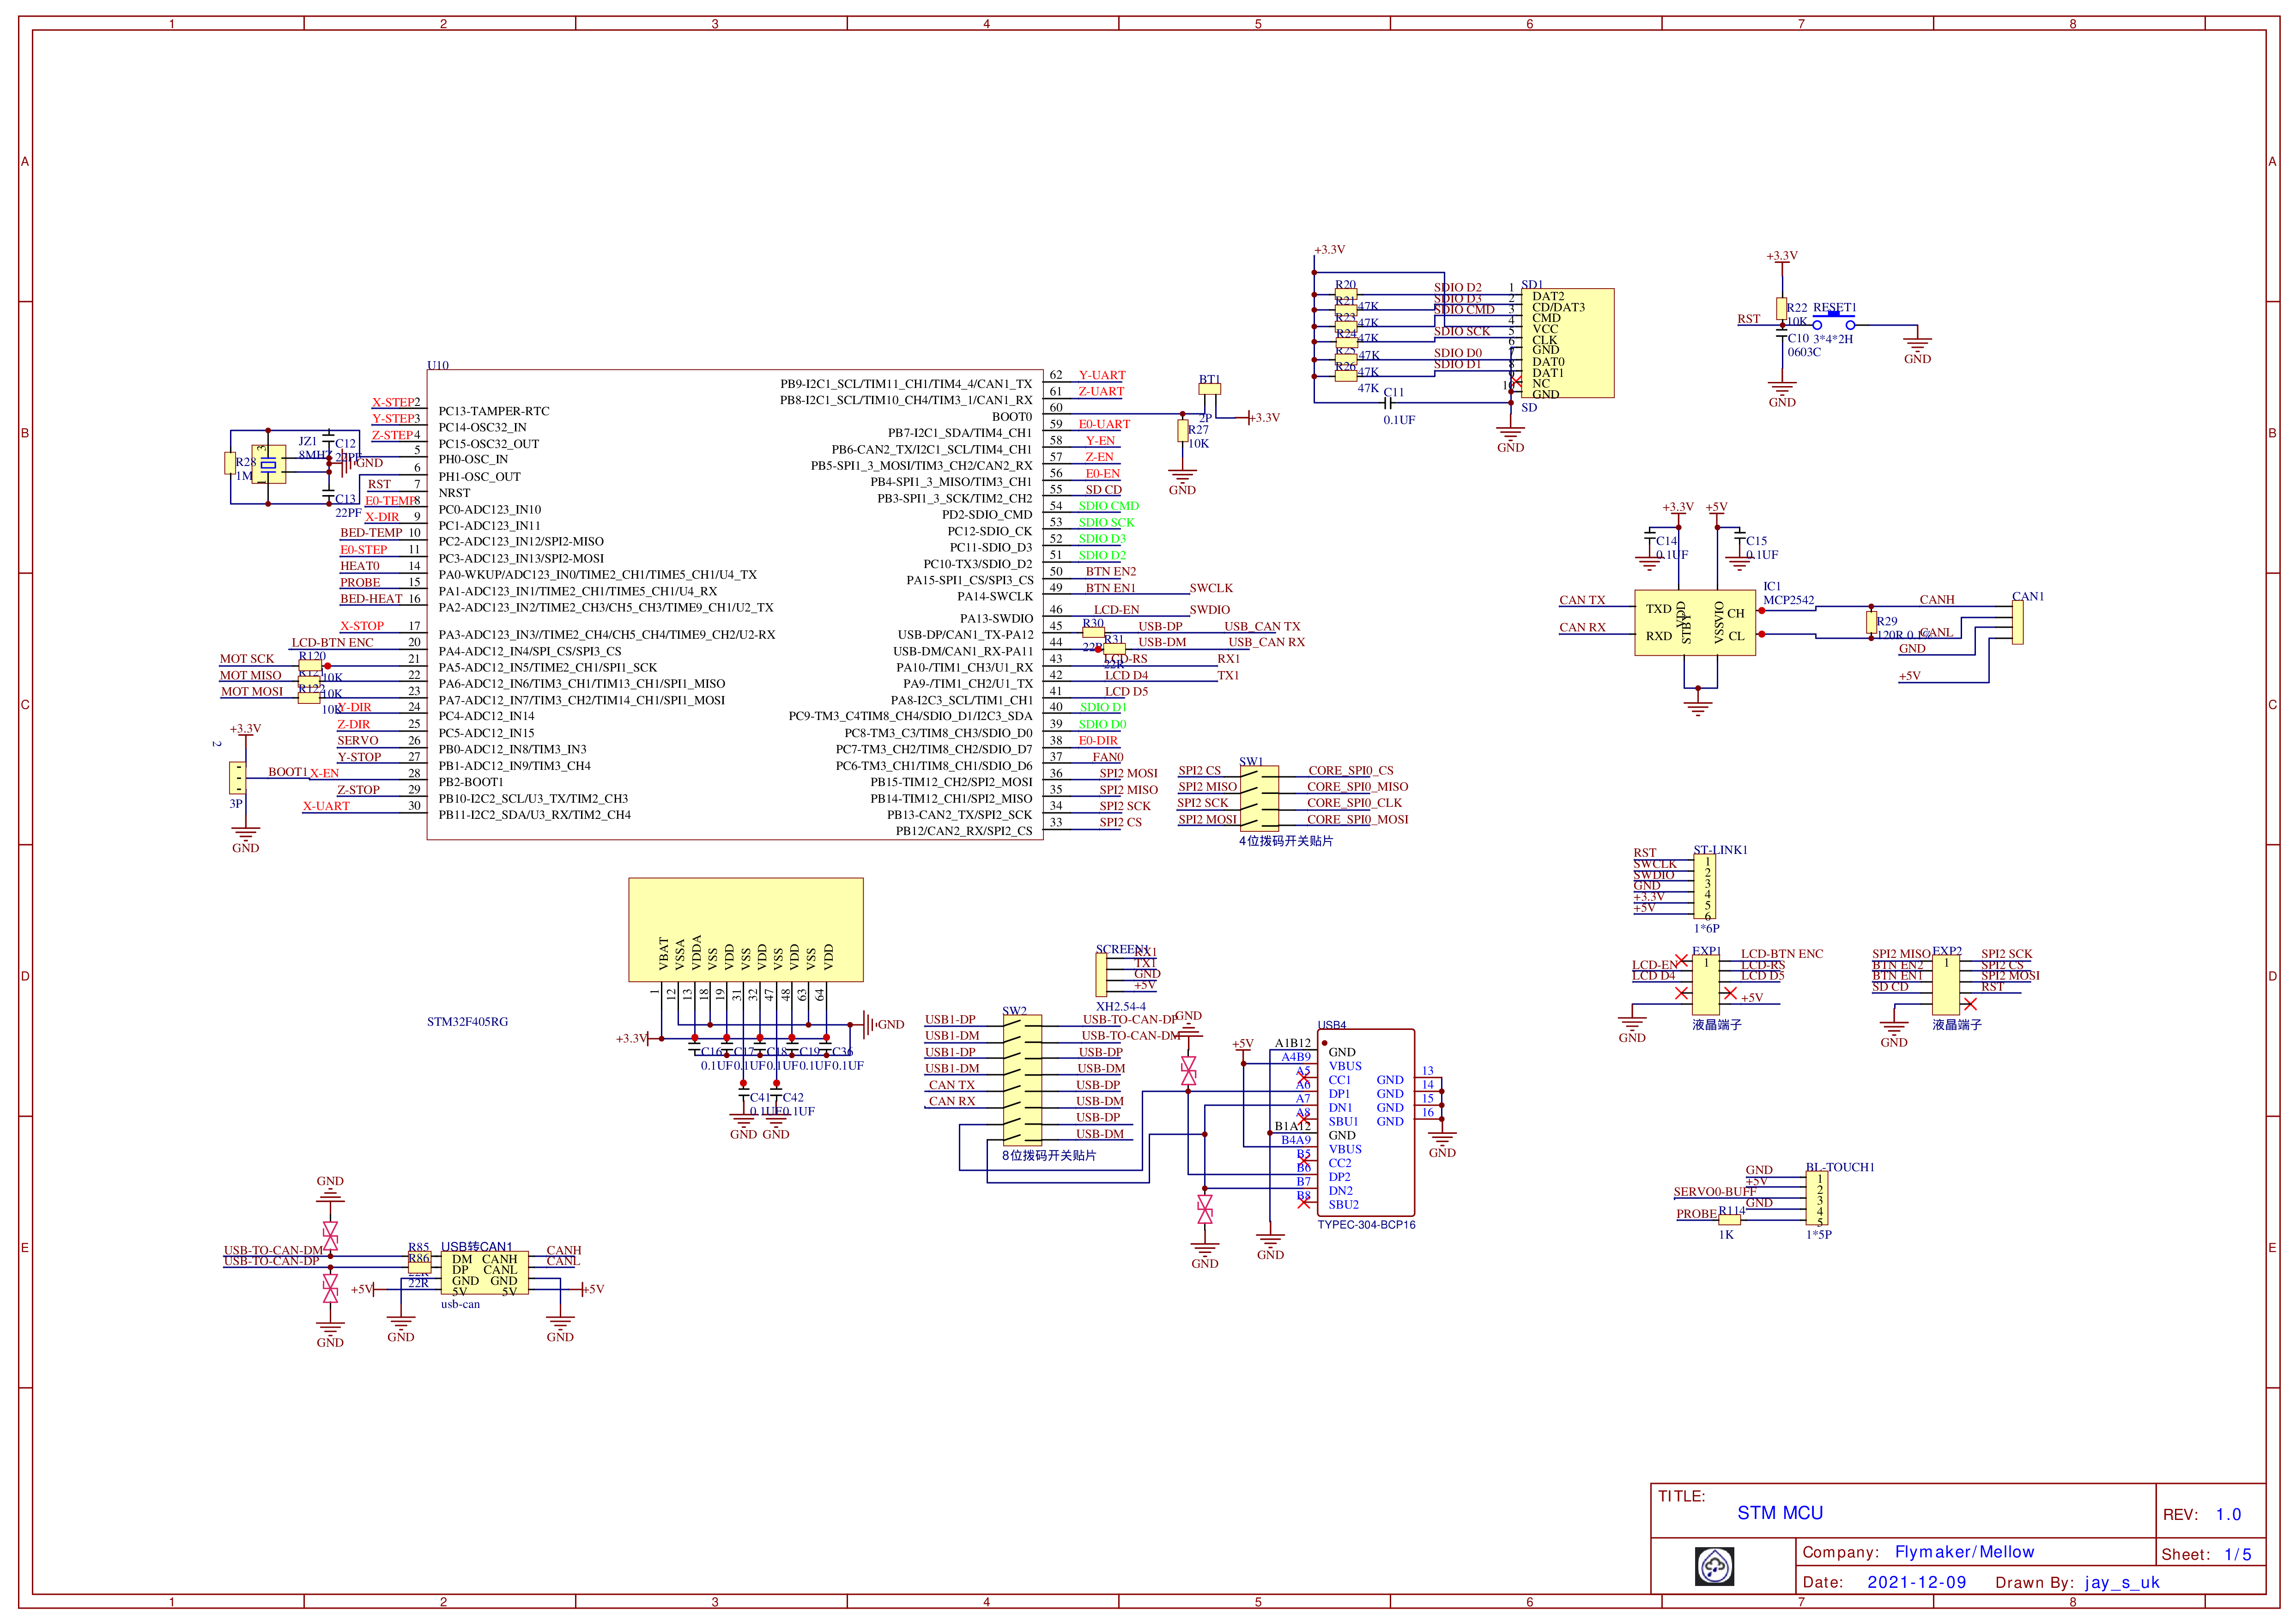This screenshot has height=1622, width=2296.
Task: Select the "CORE_SPI0_CS" net label
Action: point(1351,770)
